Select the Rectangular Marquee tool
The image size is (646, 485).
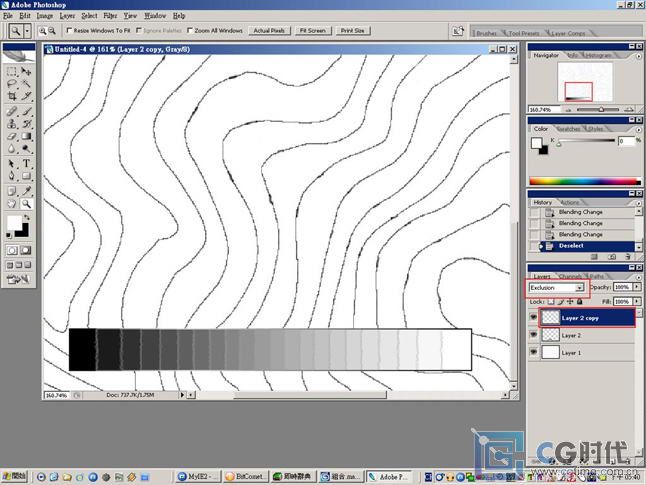click(x=12, y=71)
